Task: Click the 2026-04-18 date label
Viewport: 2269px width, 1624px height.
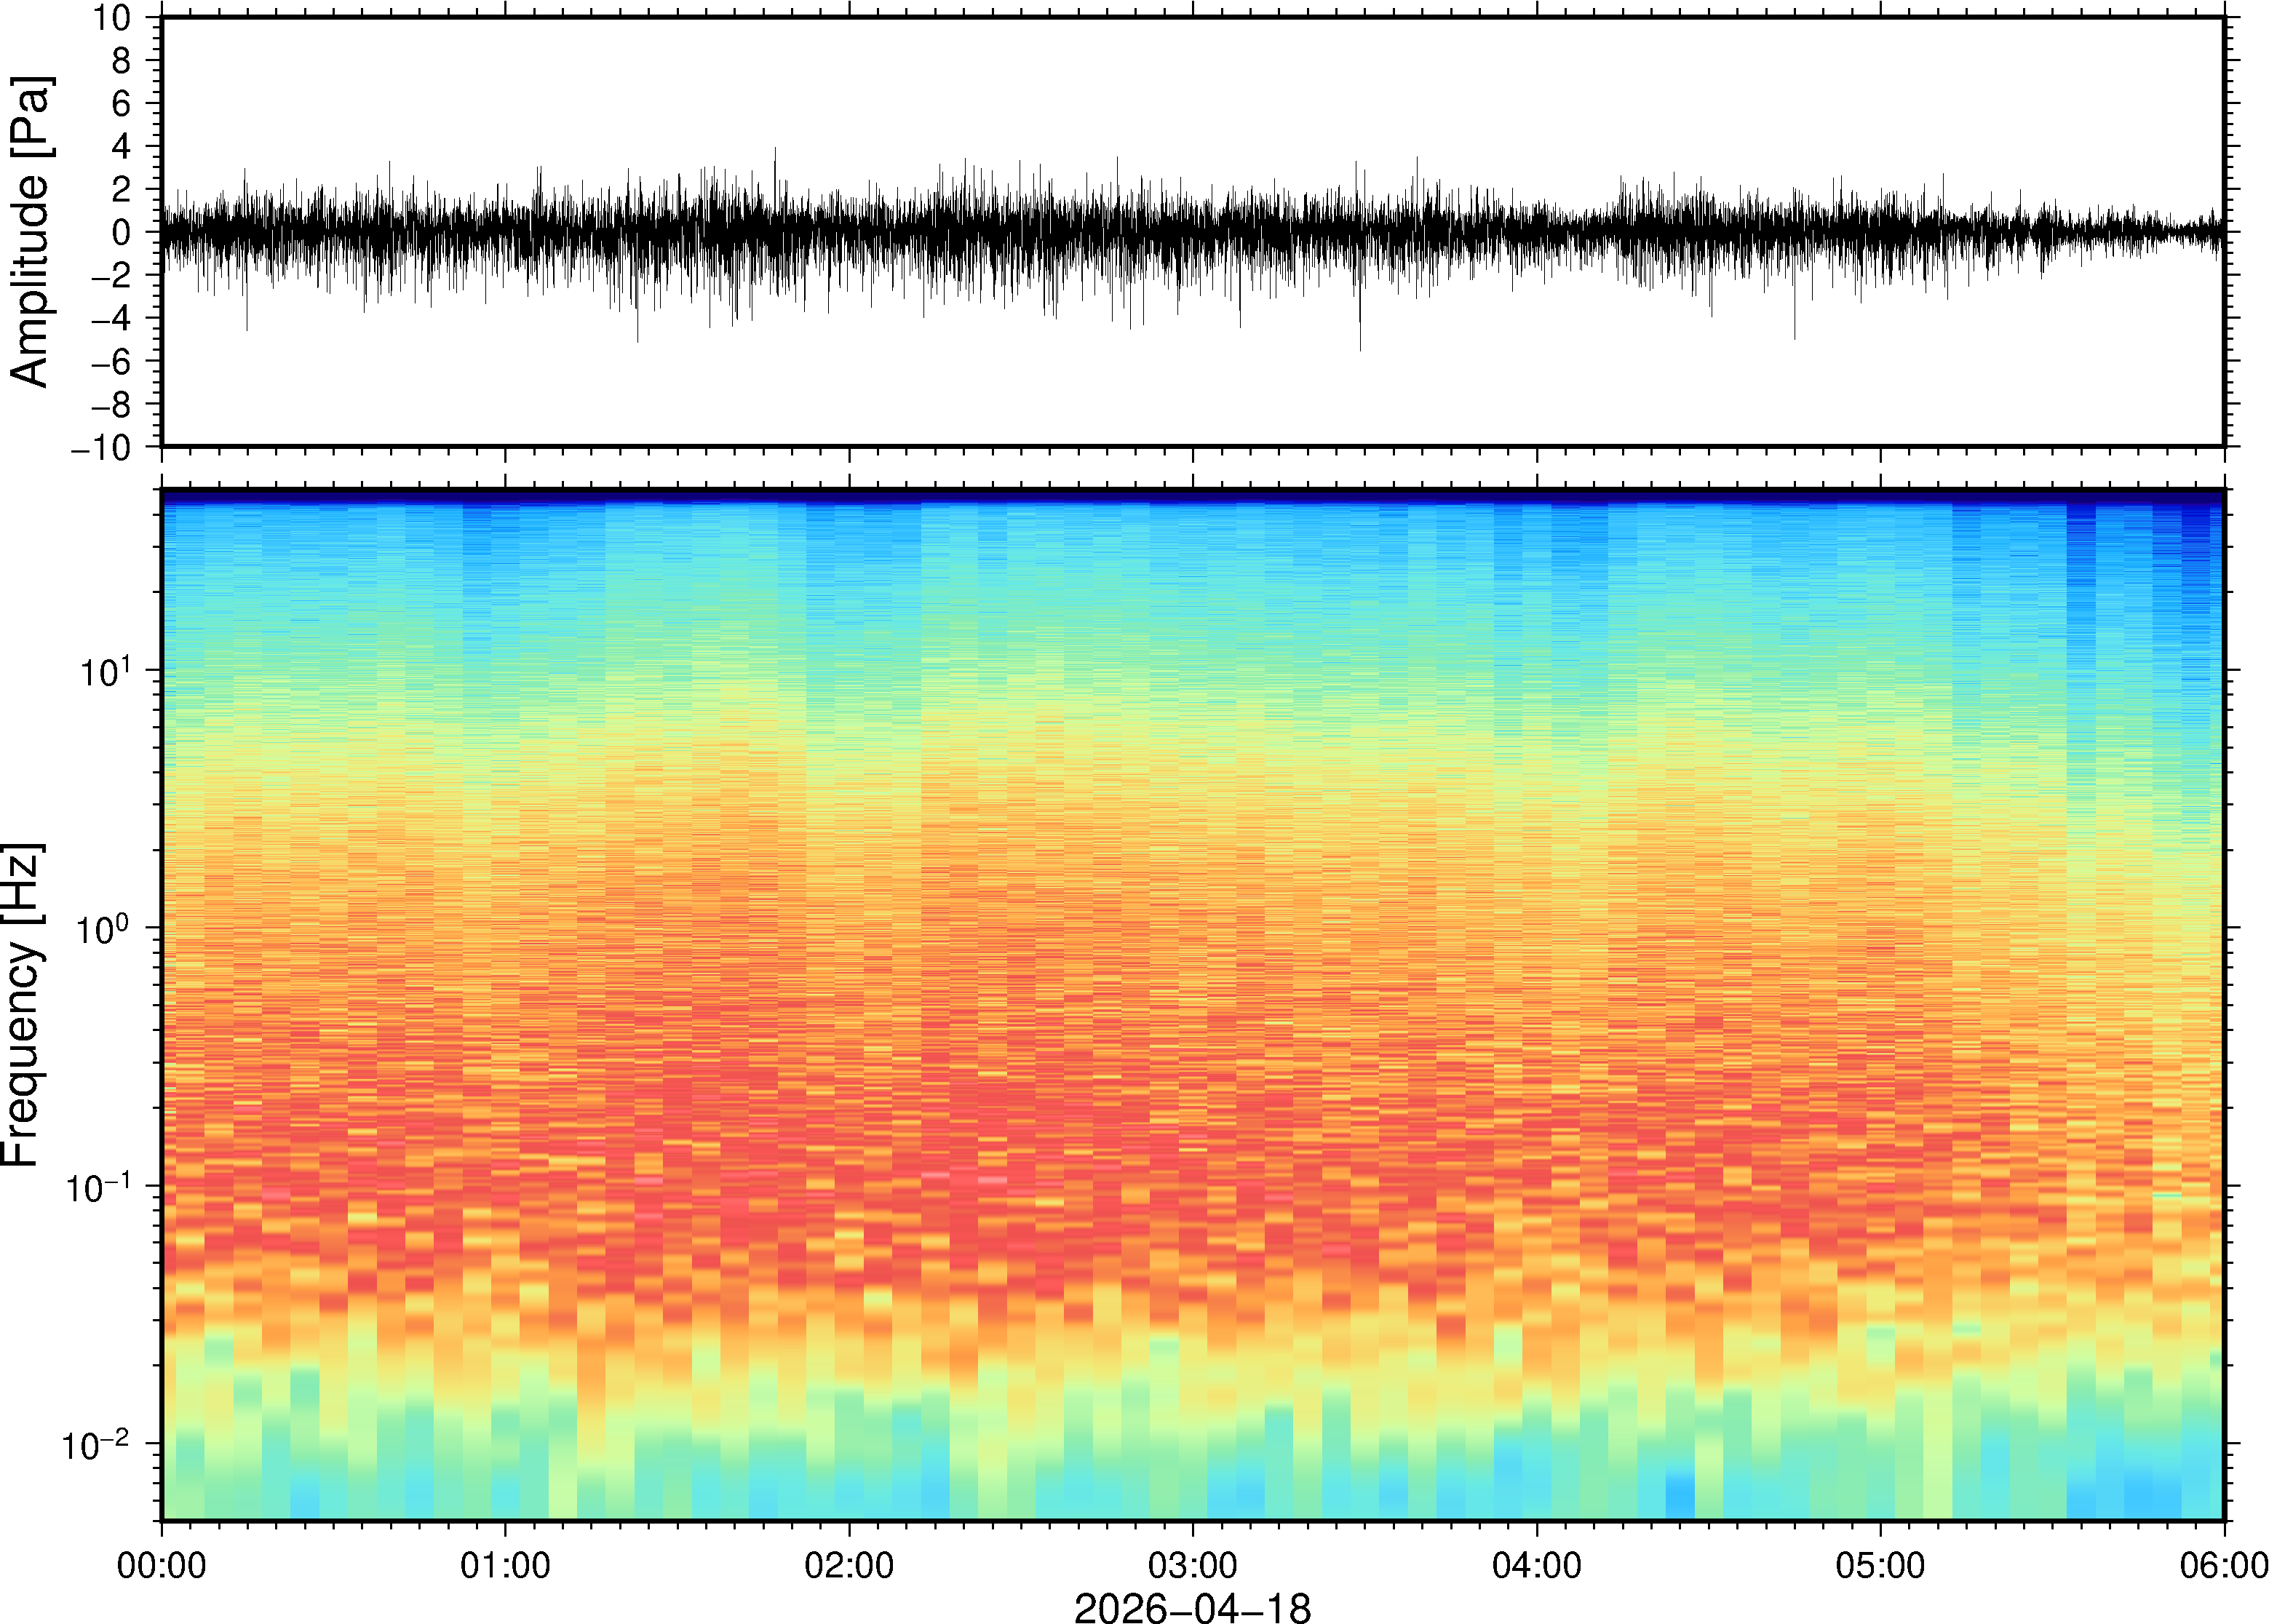Action: (x=1192, y=1607)
